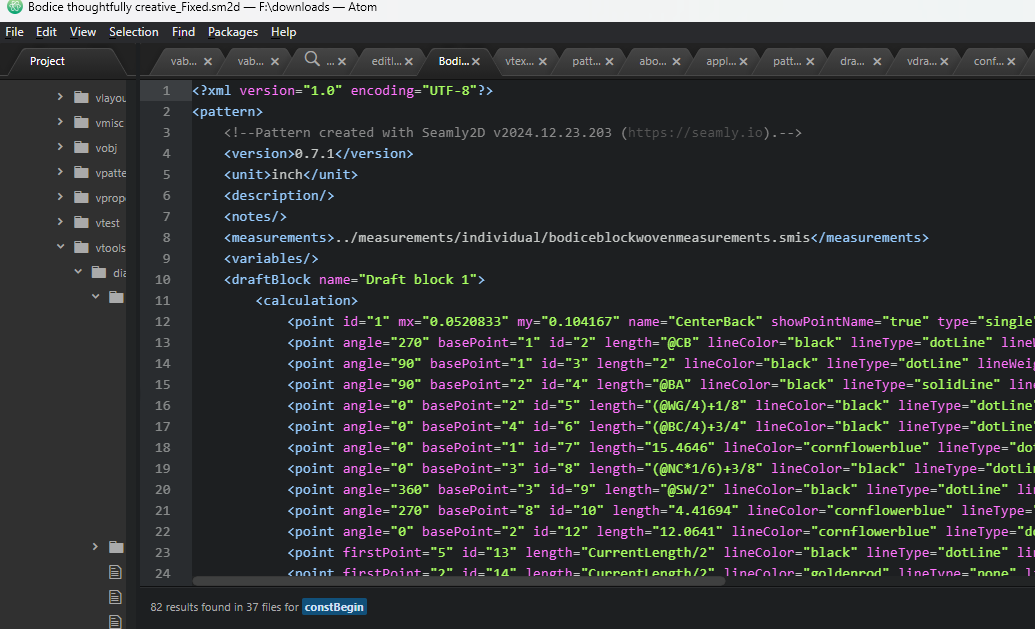Click the constBegin search term highlight
The width and height of the screenshot is (1035, 629).
335,606
